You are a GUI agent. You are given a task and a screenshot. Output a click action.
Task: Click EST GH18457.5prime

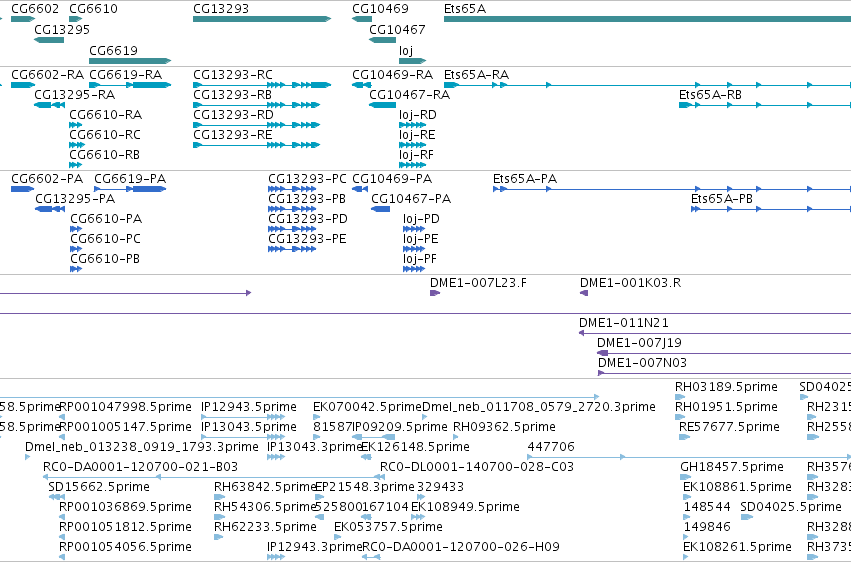(685, 477)
